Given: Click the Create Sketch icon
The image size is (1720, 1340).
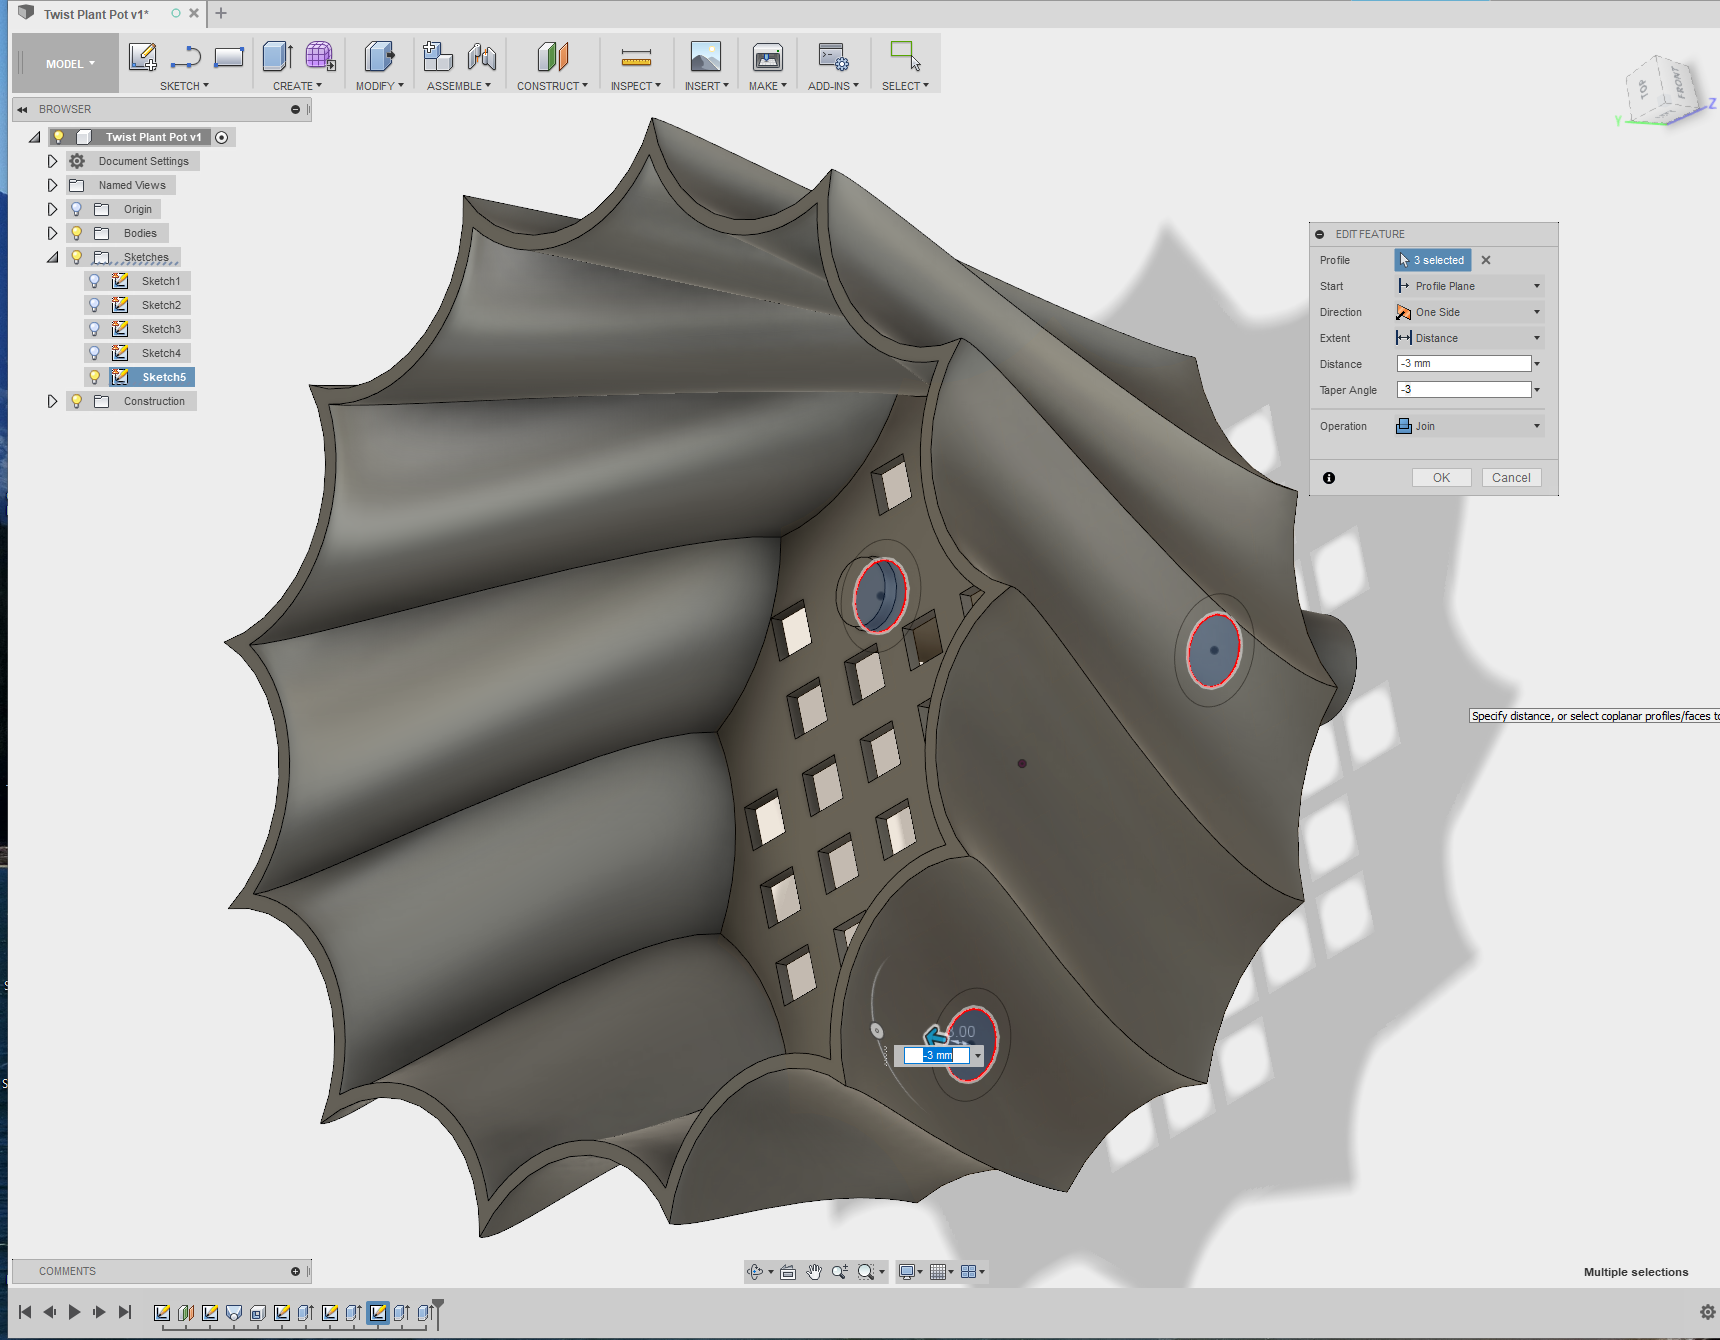Looking at the screenshot, I should (x=143, y=57).
